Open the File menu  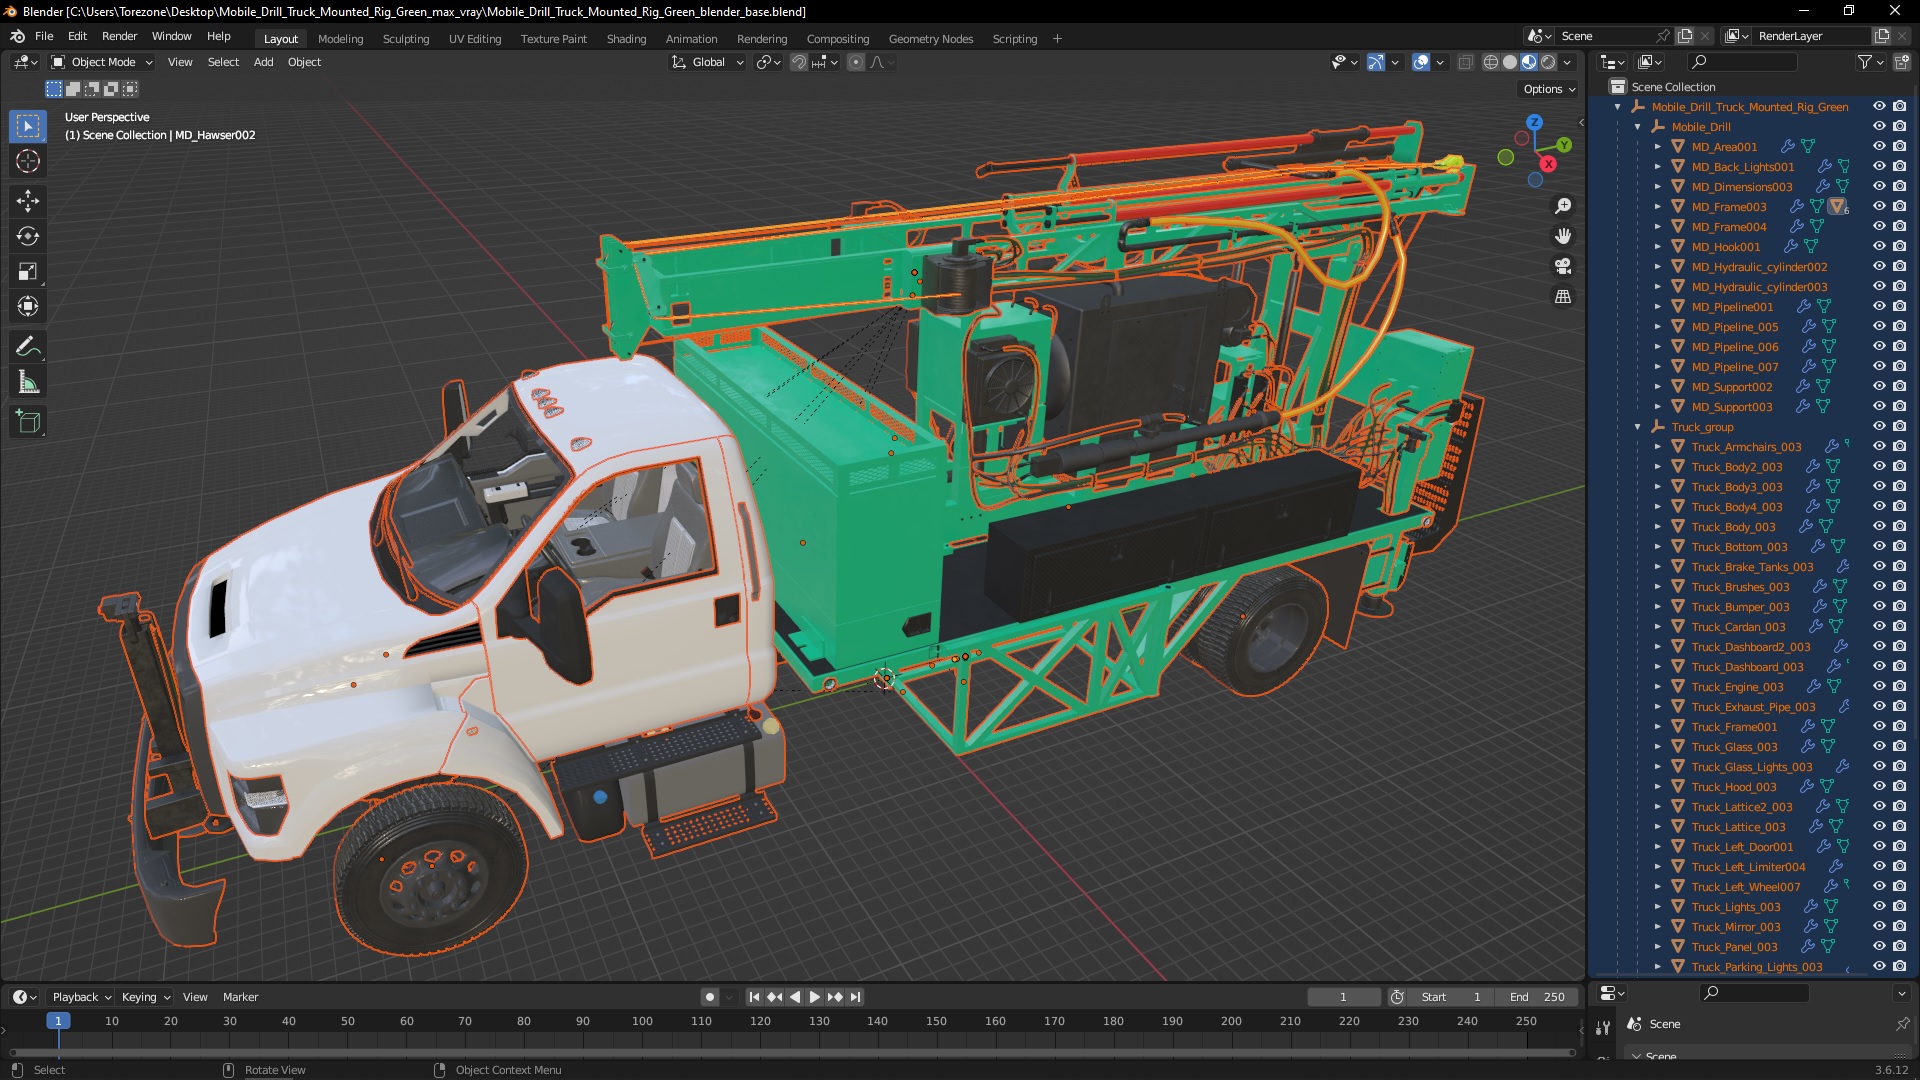(44, 36)
